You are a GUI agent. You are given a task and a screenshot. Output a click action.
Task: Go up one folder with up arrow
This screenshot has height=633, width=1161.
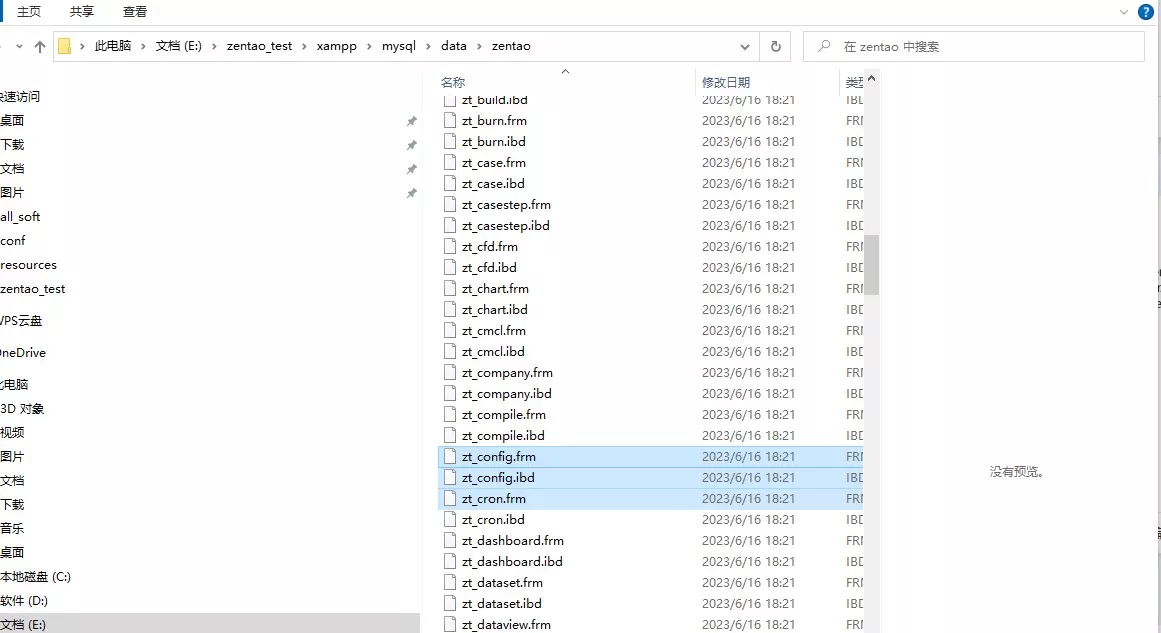tap(40, 47)
